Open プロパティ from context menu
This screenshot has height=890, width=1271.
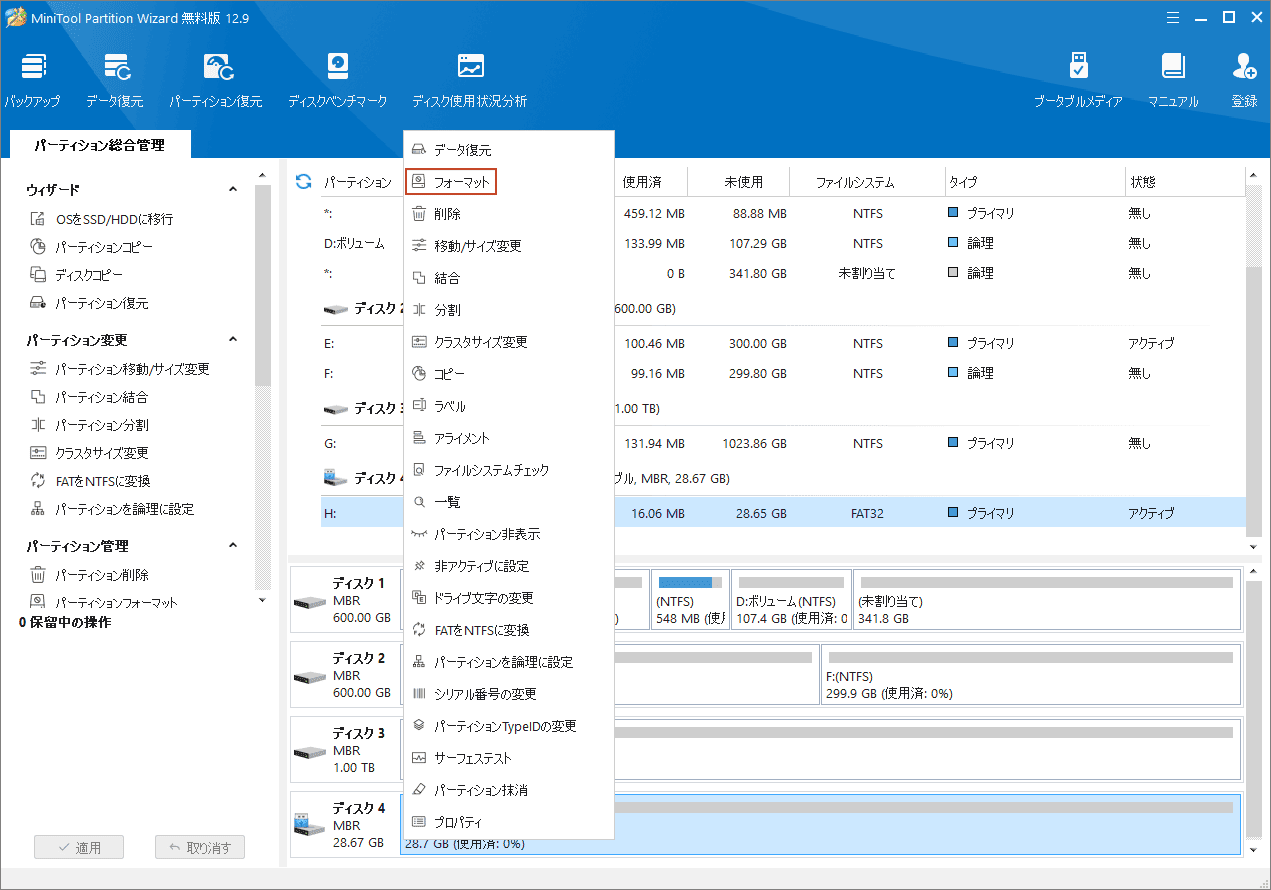509,822
